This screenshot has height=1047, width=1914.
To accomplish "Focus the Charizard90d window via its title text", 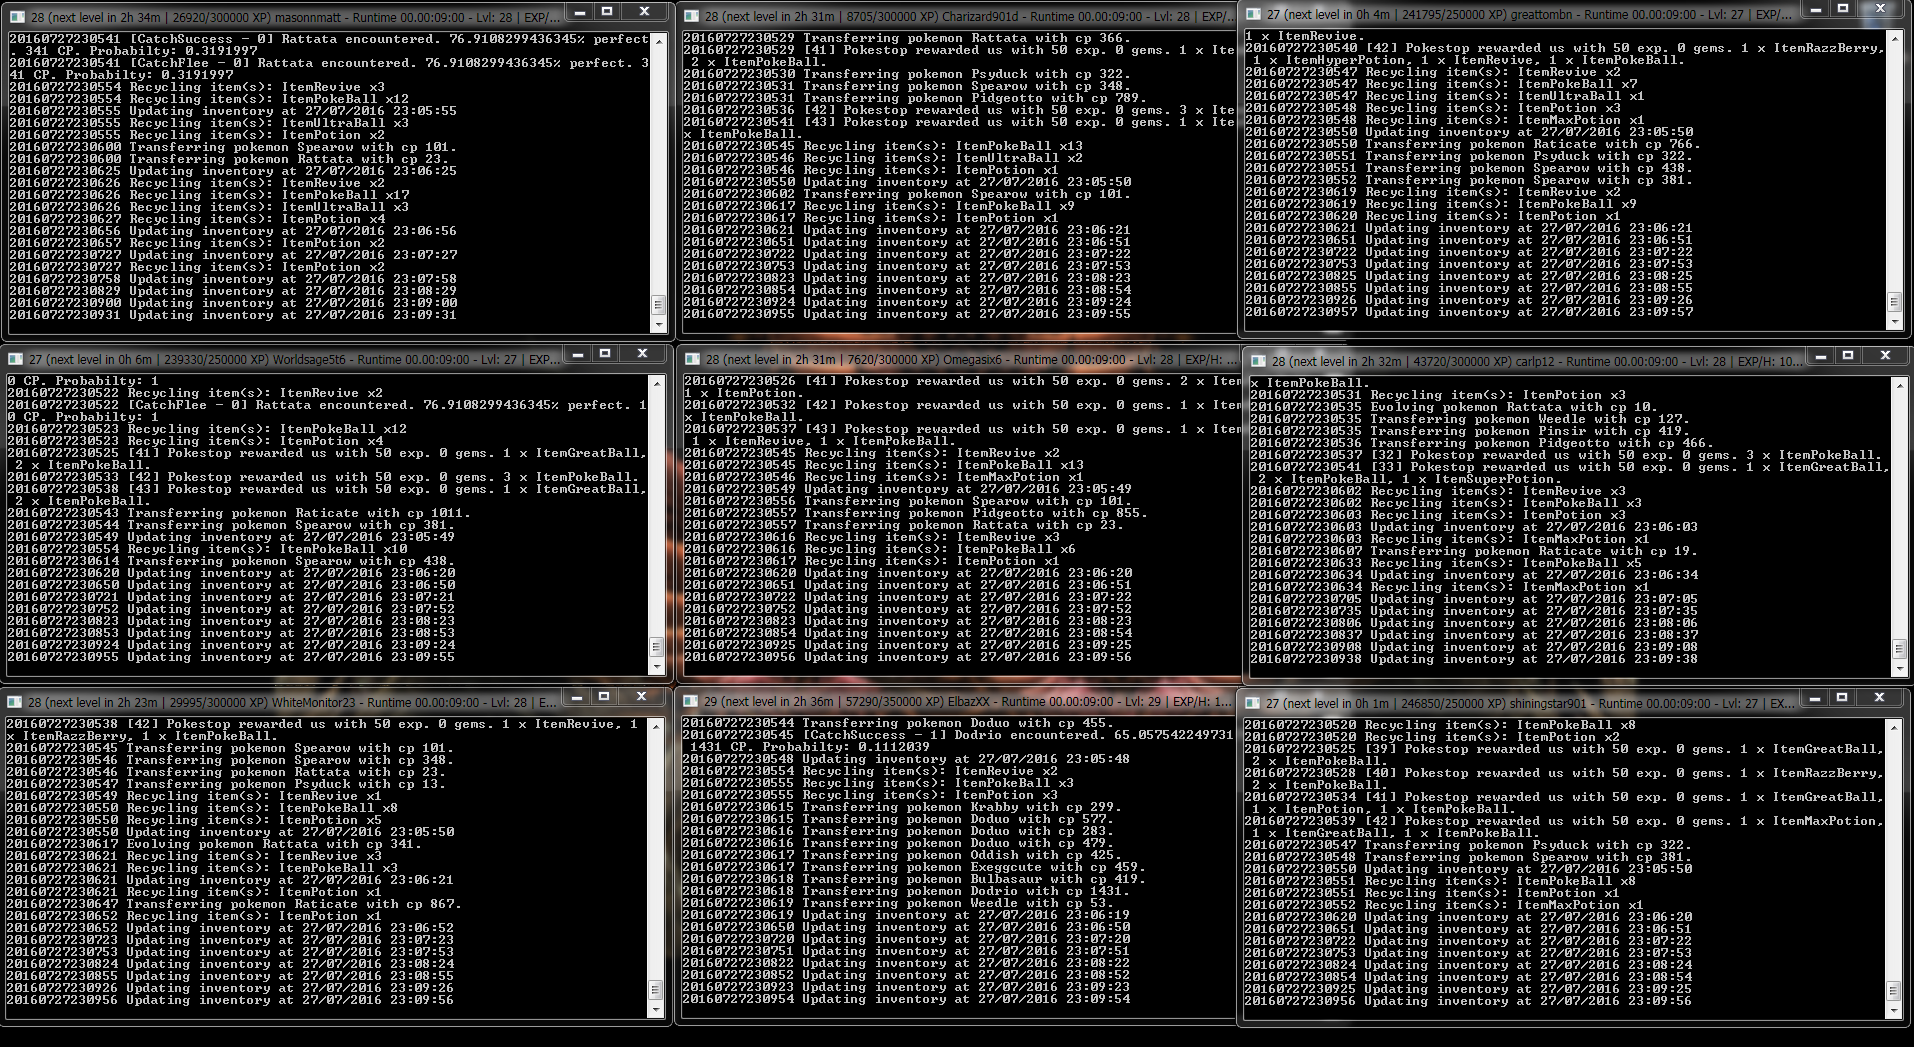I will click(970, 16).
